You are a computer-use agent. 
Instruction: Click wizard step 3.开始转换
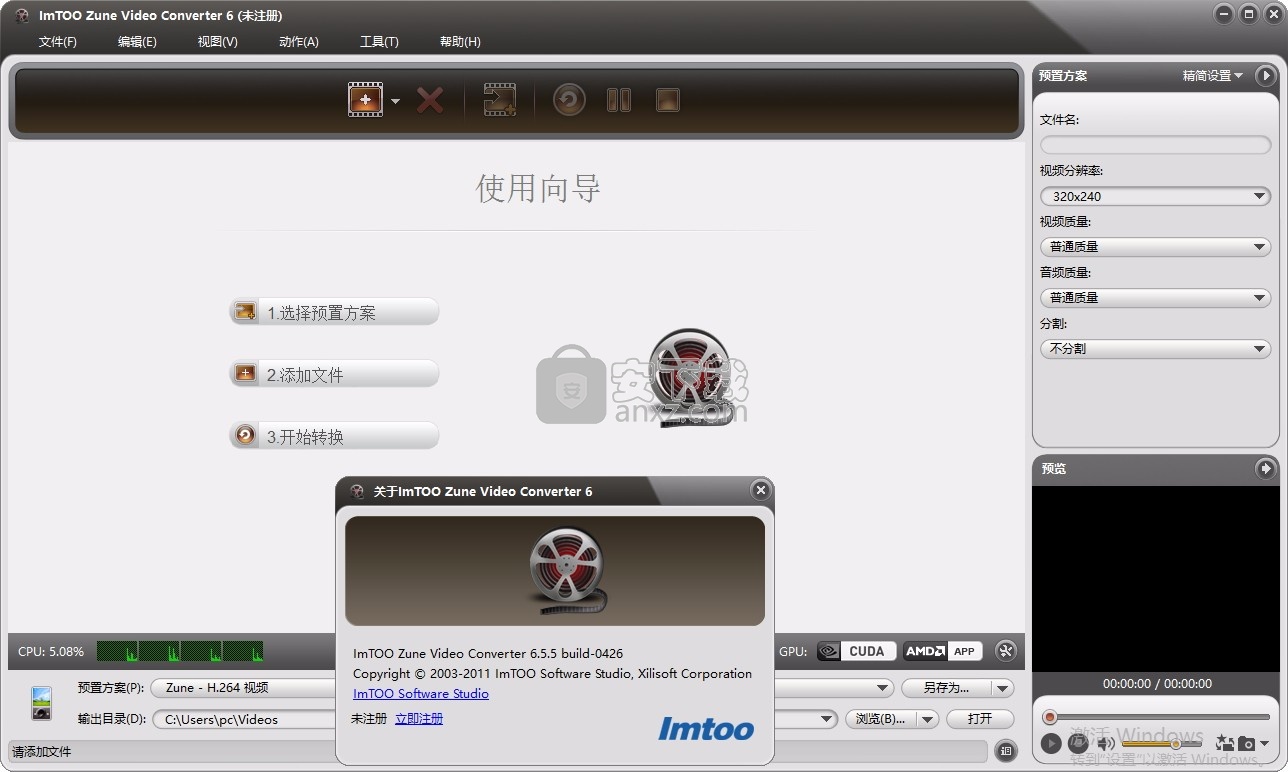(334, 436)
